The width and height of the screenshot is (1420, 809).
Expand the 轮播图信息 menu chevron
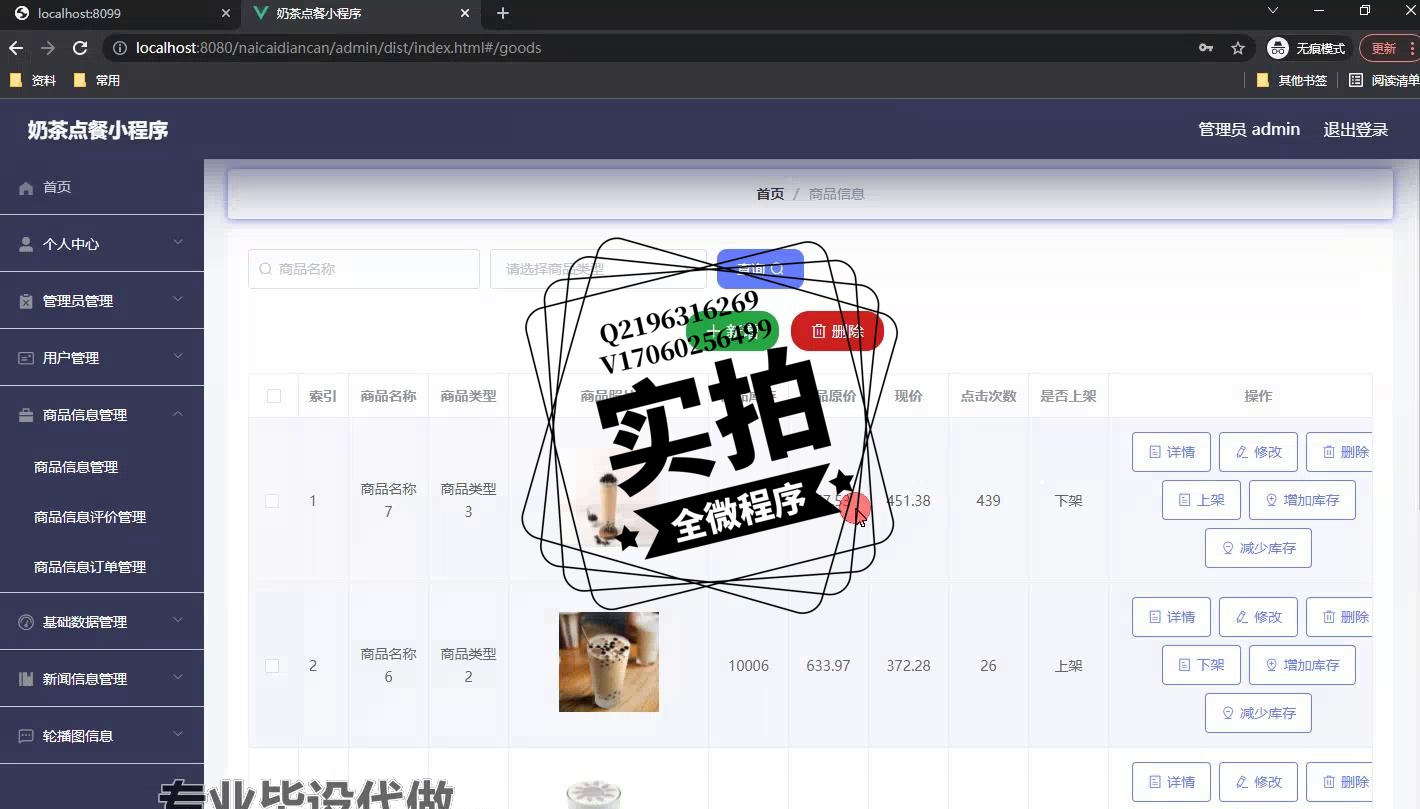[x=178, y=735]
